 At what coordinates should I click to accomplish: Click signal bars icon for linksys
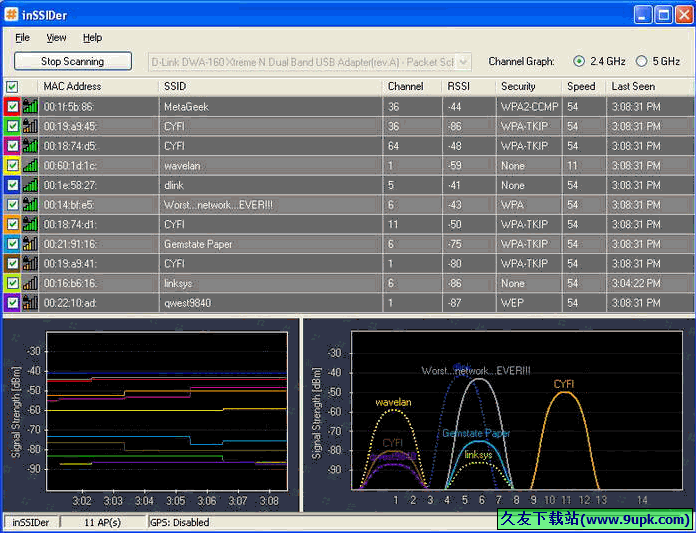click(x=30, y=283)
